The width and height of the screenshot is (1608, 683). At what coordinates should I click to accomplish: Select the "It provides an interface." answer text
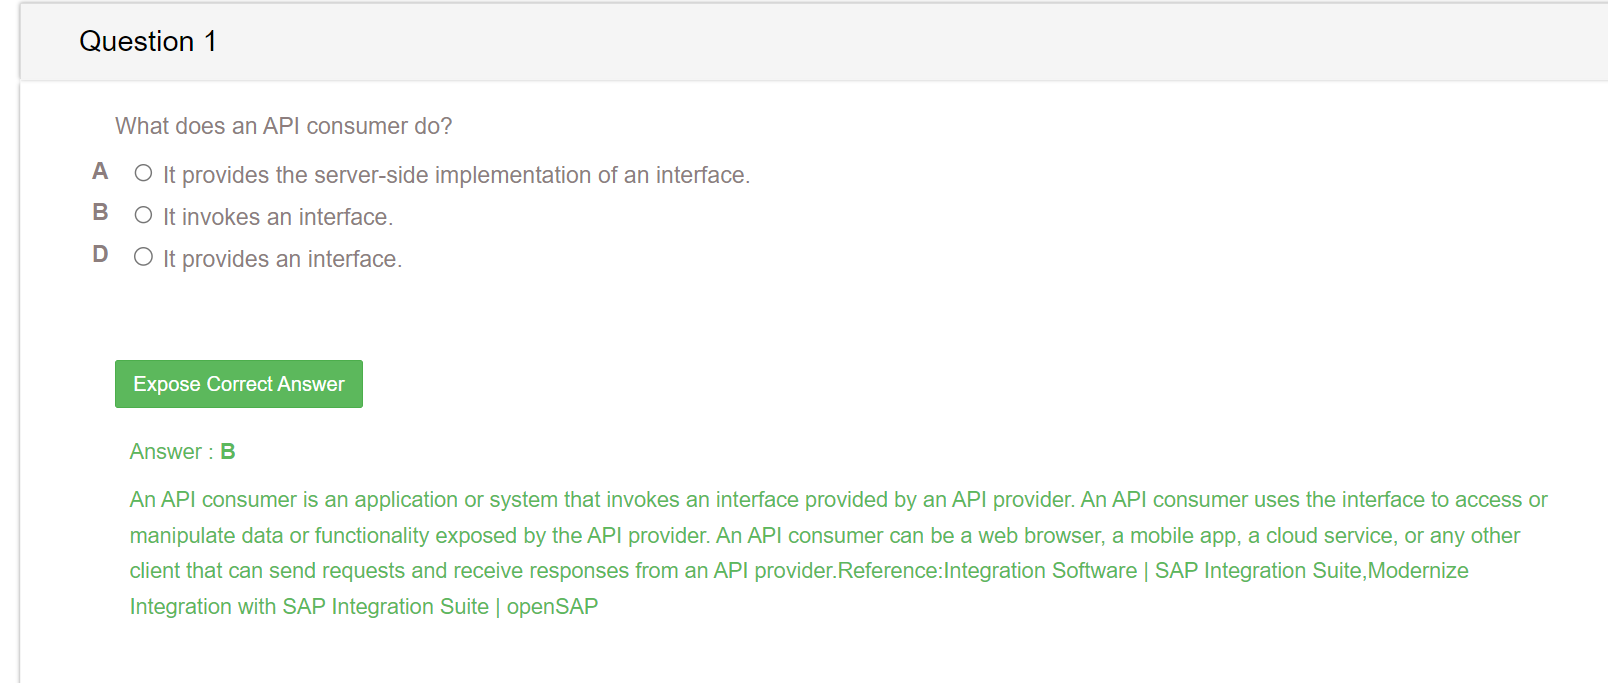click(282, 259)
